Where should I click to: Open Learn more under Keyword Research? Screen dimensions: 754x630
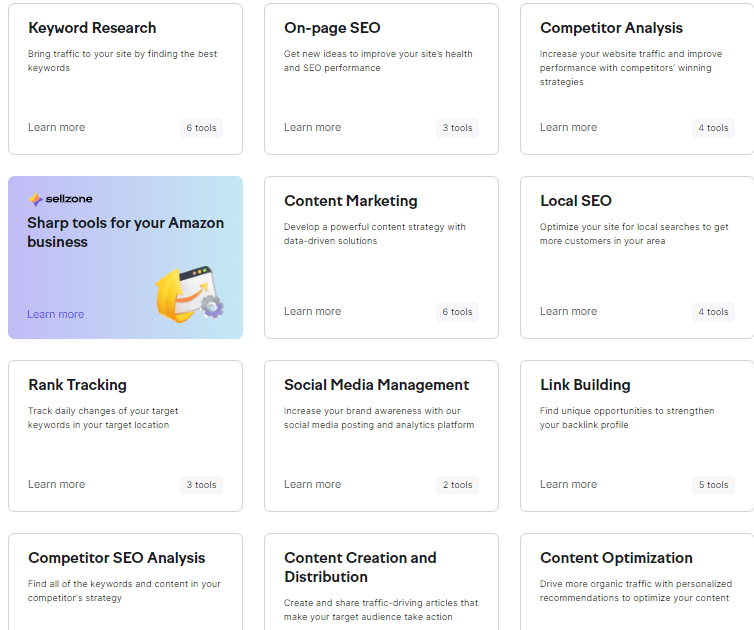point(56,127)
